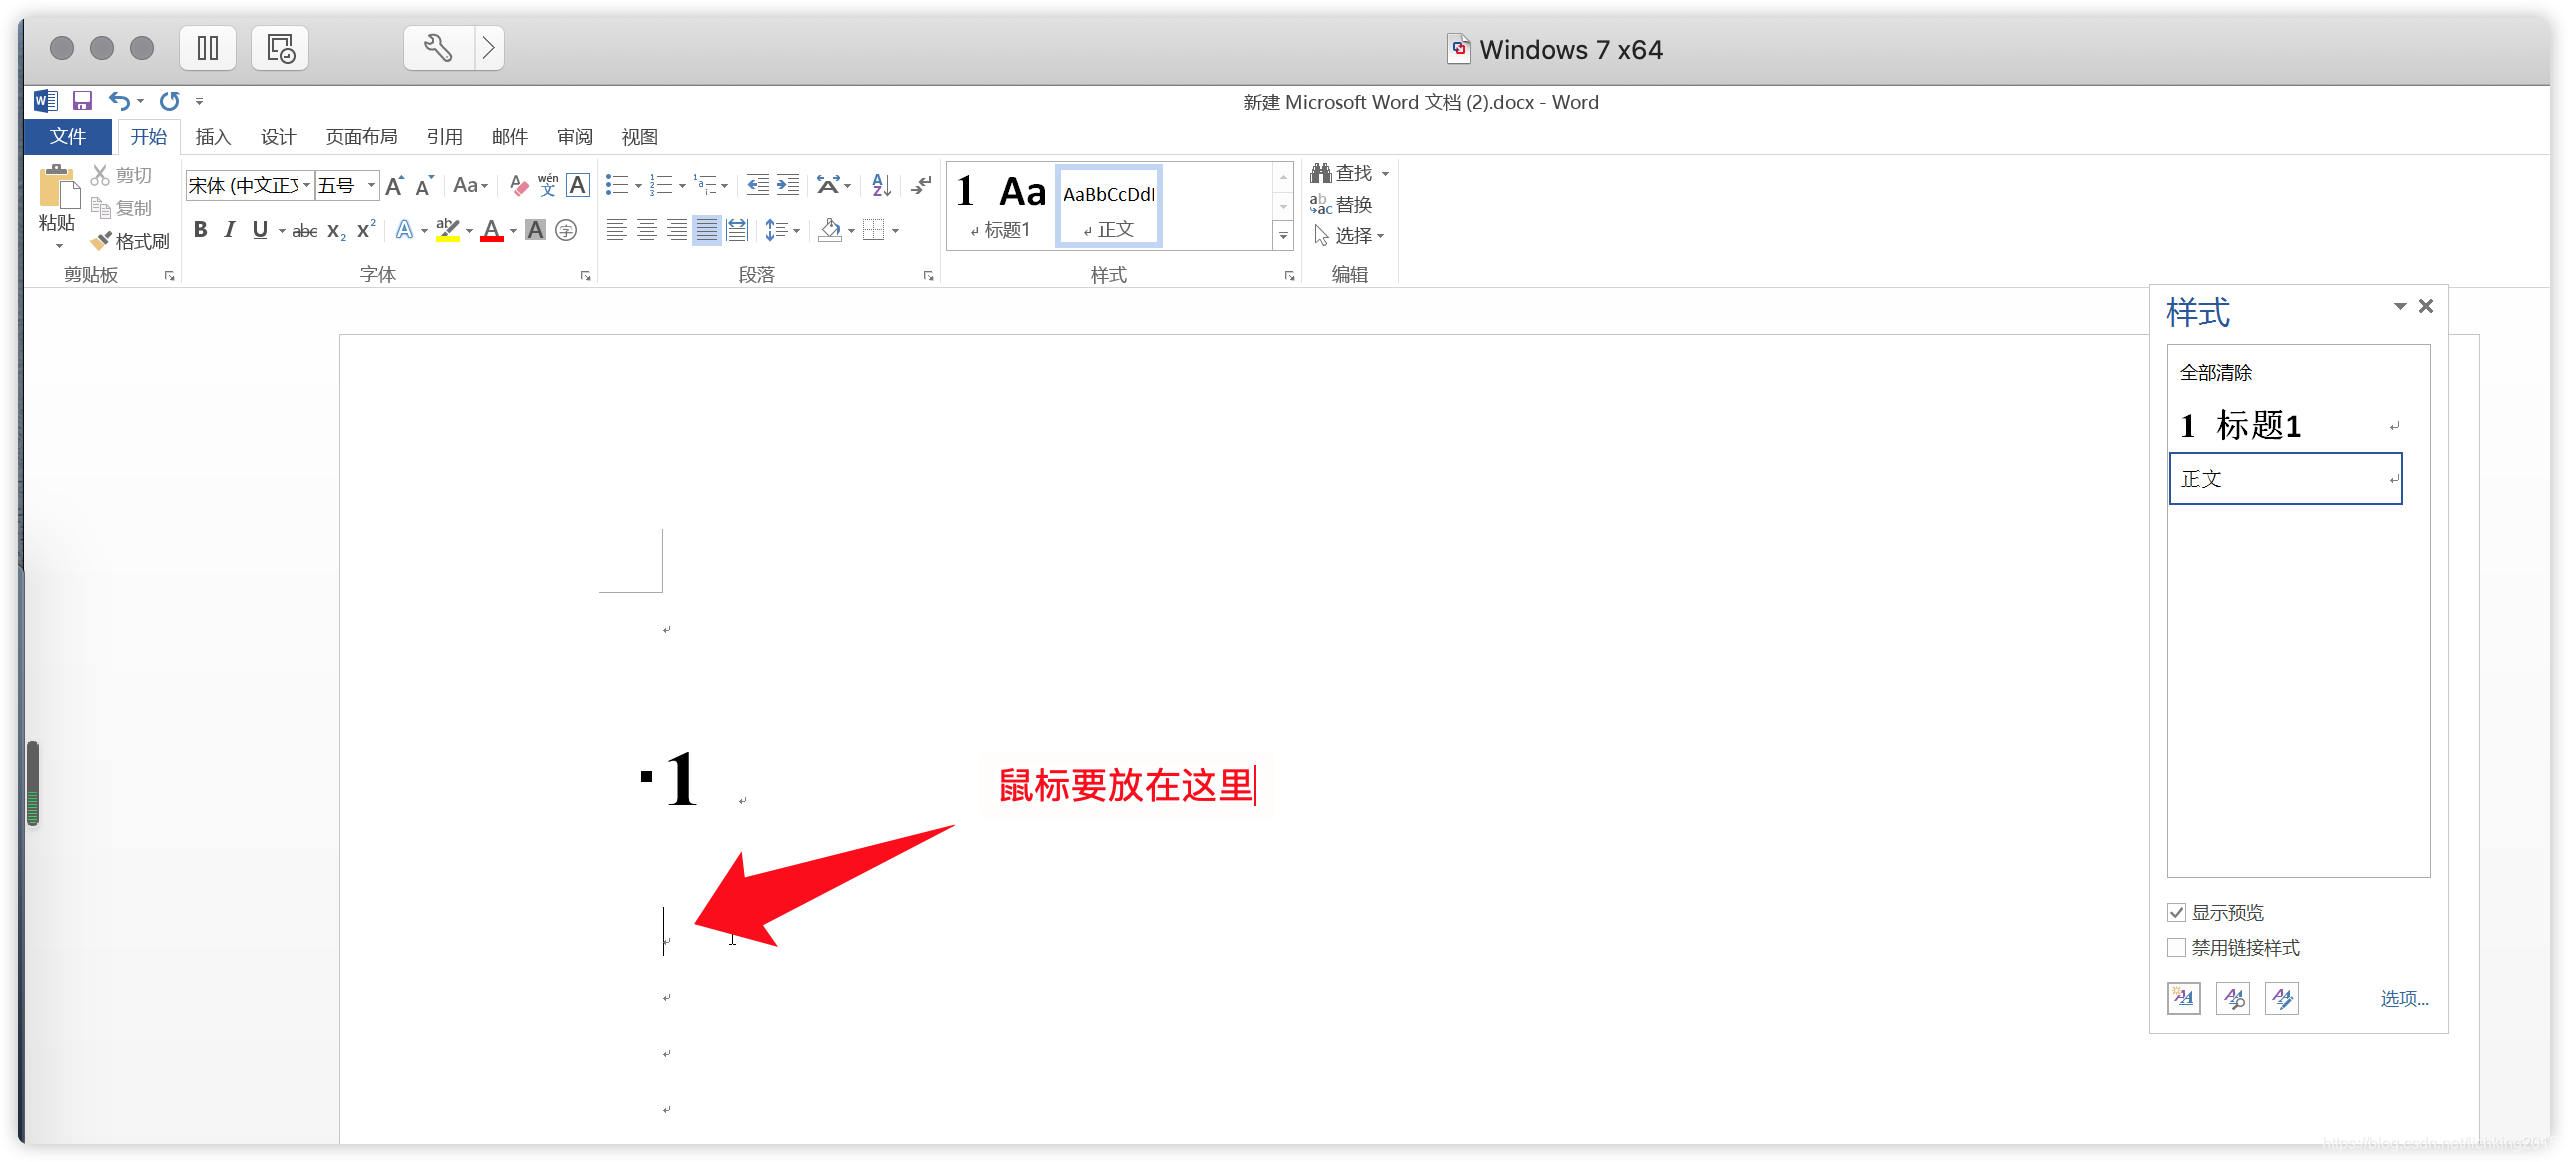Open the line spacing dropdown
2568x1162 pixels.
click(x=782, y=231)
